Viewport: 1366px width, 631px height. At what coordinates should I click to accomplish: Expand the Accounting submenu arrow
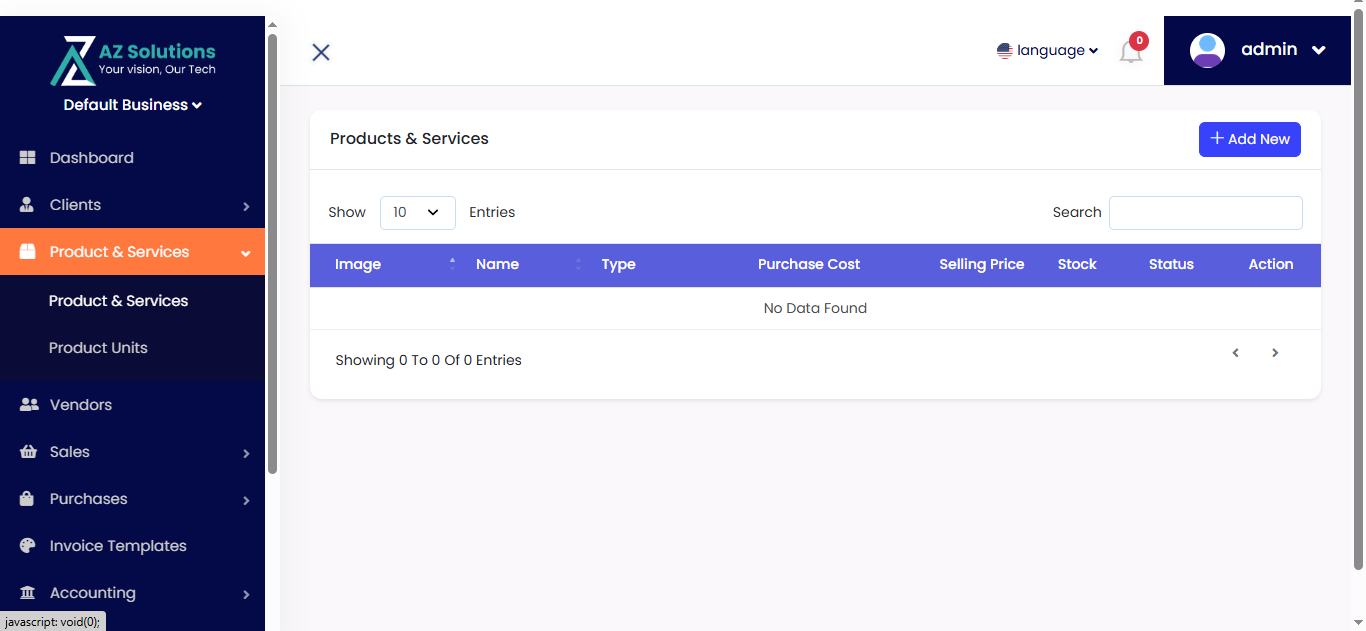tap(246, 594)
